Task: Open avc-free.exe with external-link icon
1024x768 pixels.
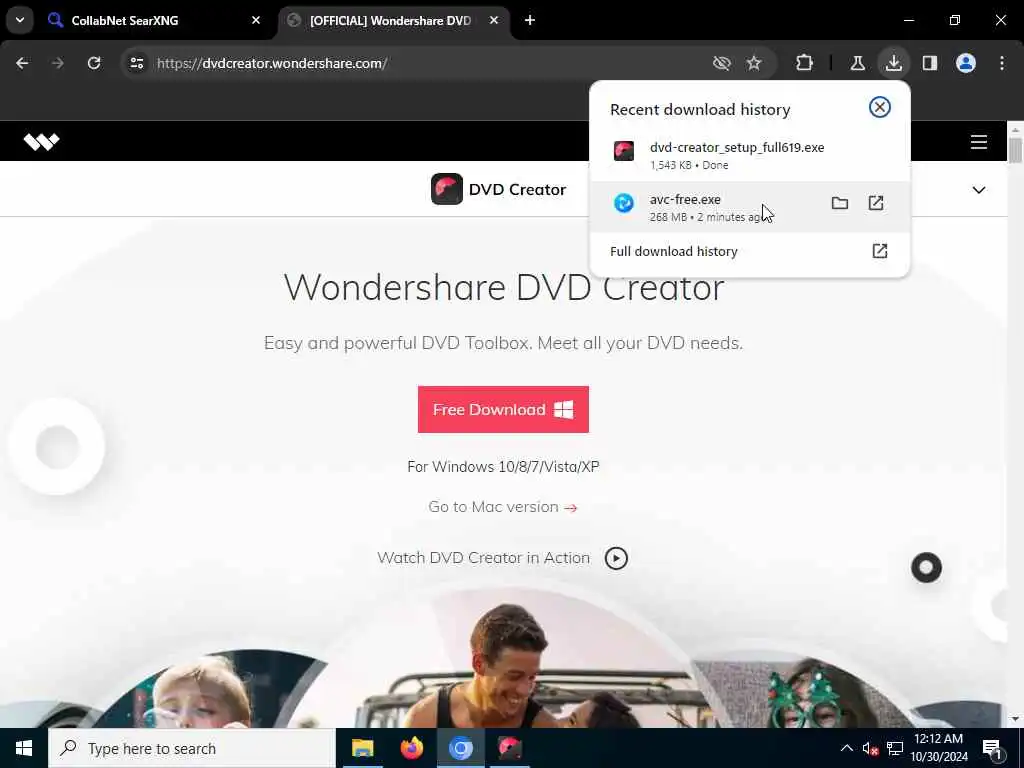Action: point(876,203)
